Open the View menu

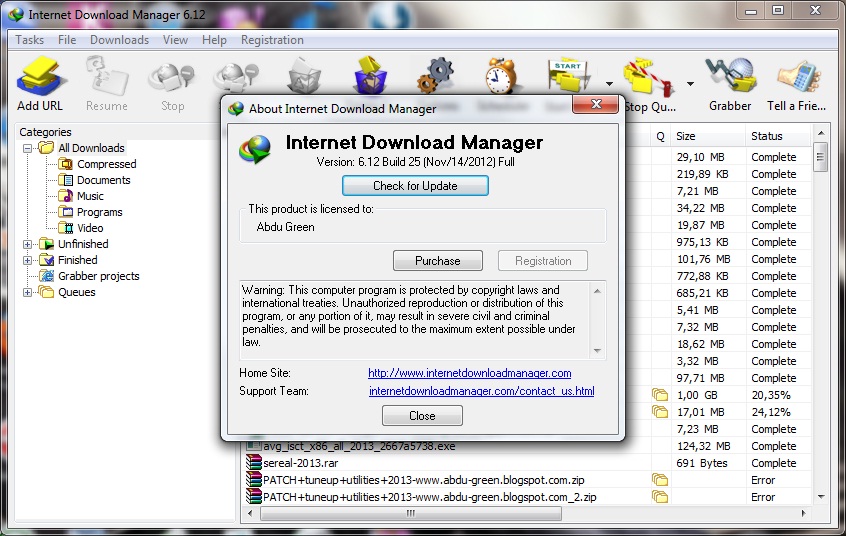tap(175, 40)
